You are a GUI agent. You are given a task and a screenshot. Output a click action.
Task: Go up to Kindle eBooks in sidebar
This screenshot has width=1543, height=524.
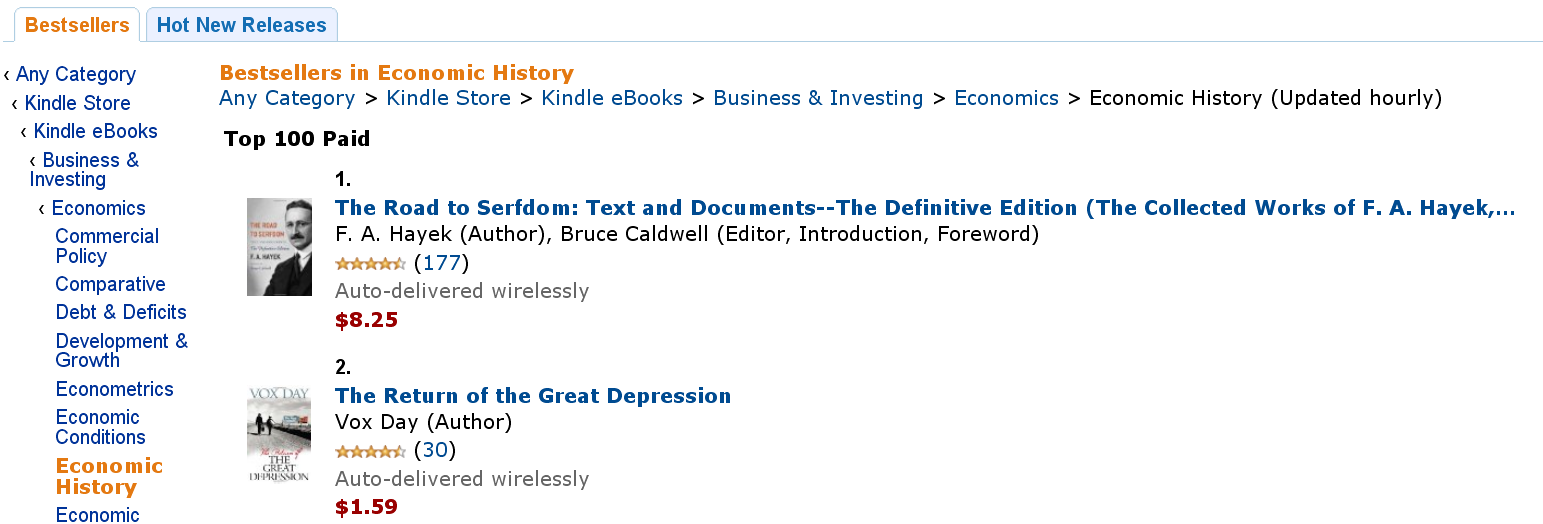tap(96, 131)
